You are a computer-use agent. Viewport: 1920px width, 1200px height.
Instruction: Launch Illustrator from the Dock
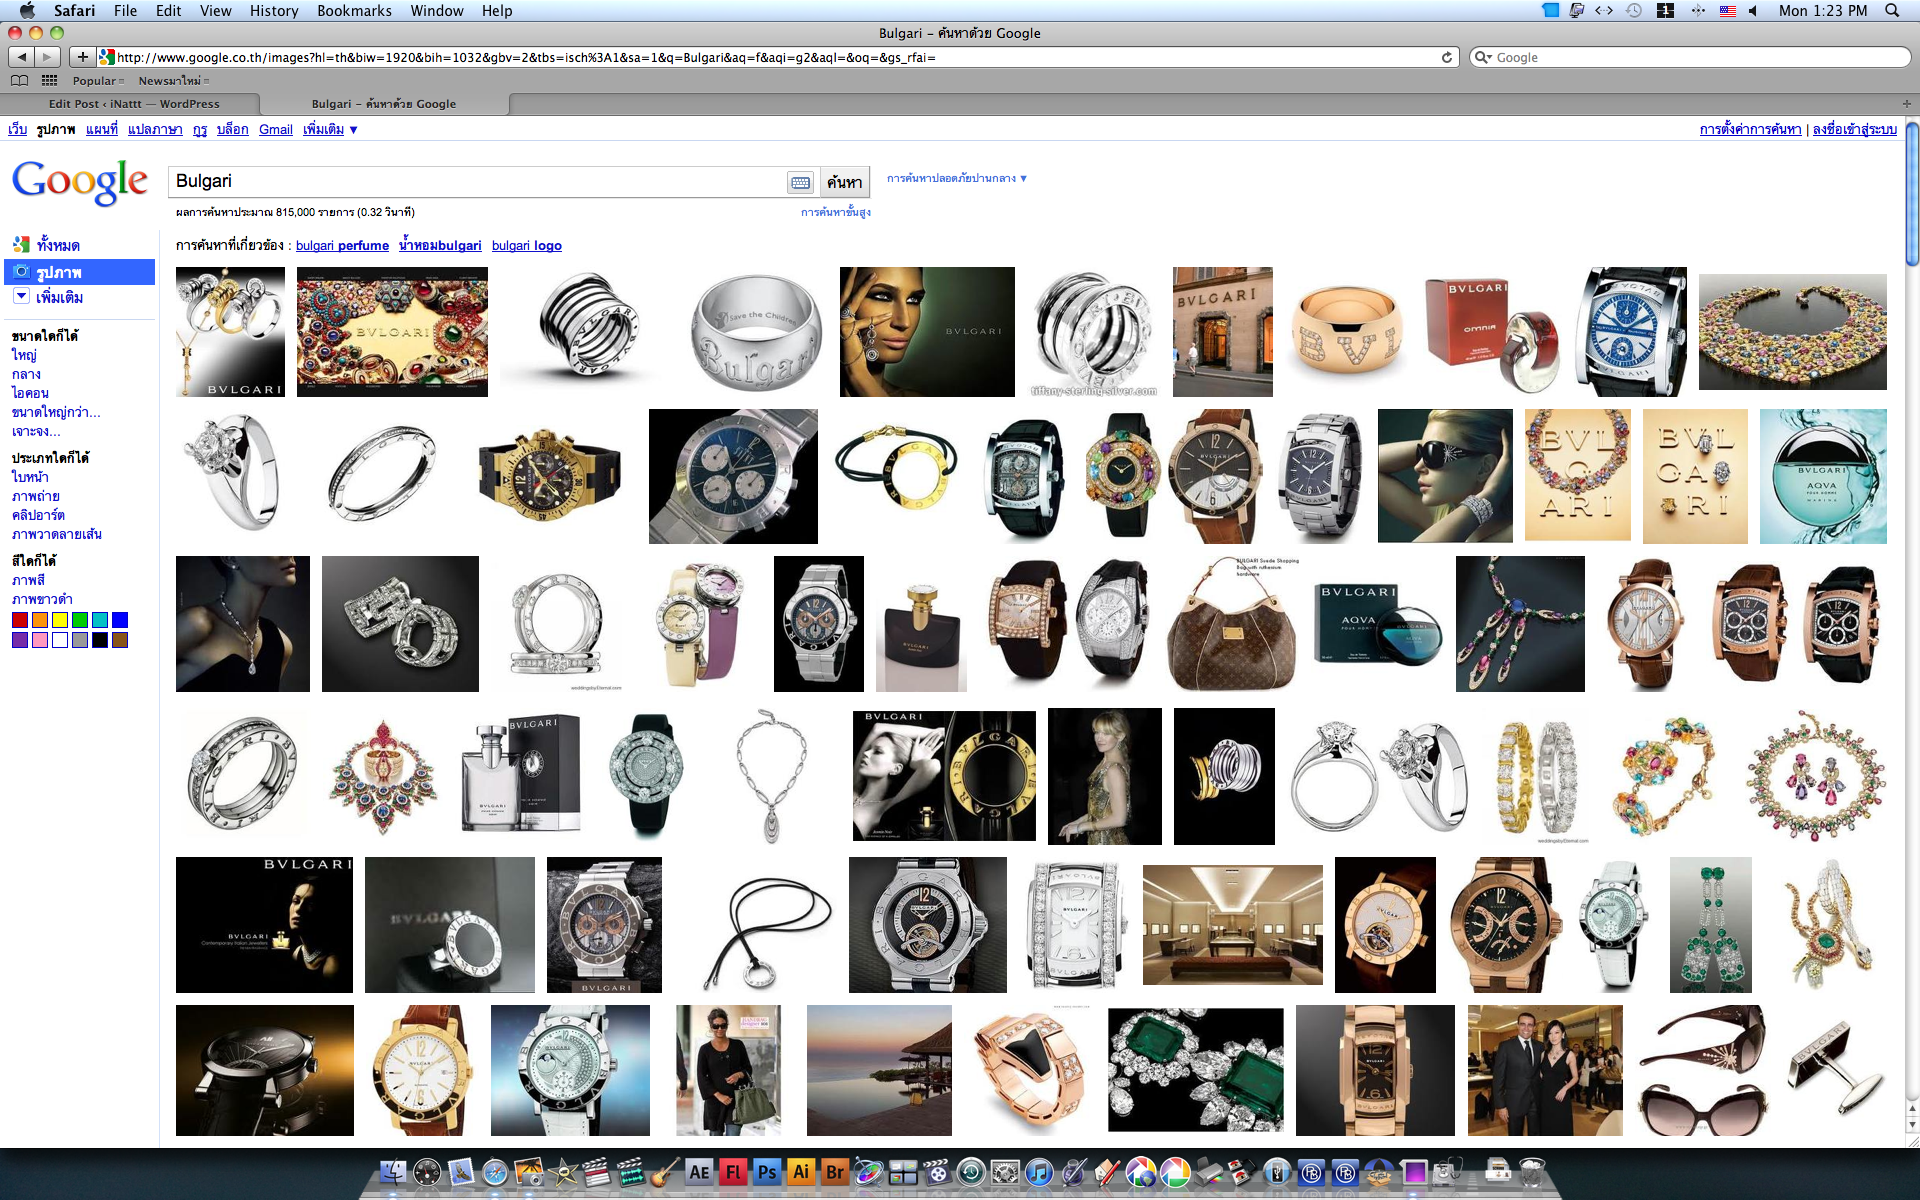(x=801, y=1172)
